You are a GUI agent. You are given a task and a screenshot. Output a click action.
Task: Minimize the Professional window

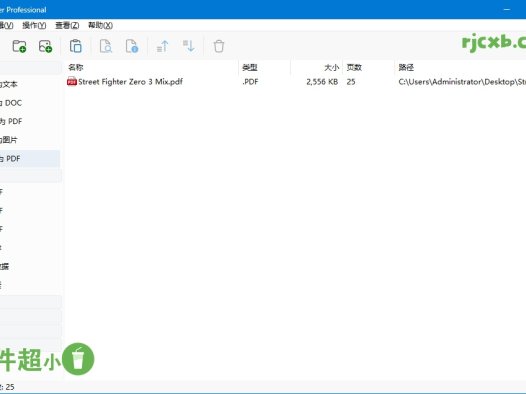click(507, 9)
